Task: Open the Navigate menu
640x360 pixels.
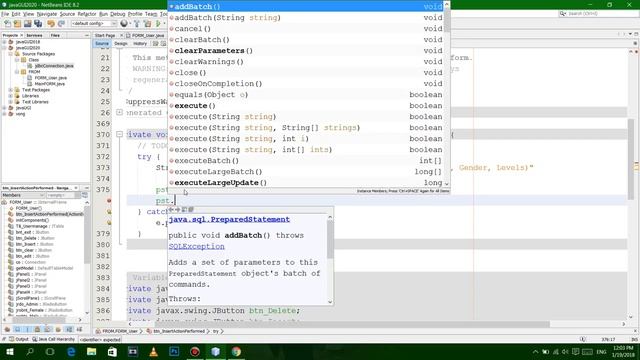Action: tap(47, 14)
